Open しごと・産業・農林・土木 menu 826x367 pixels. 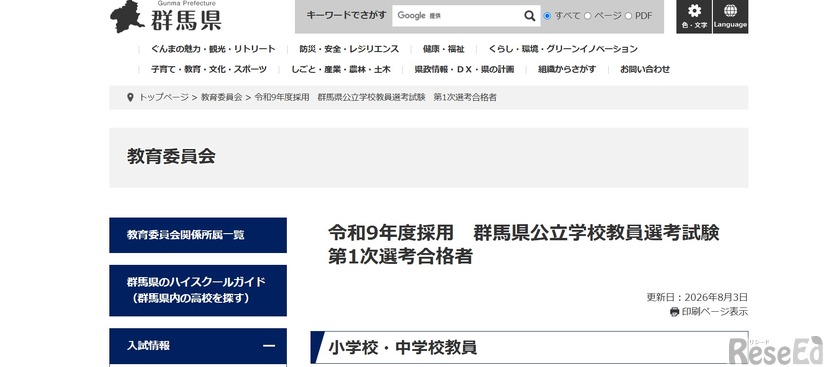coord(341,69)
